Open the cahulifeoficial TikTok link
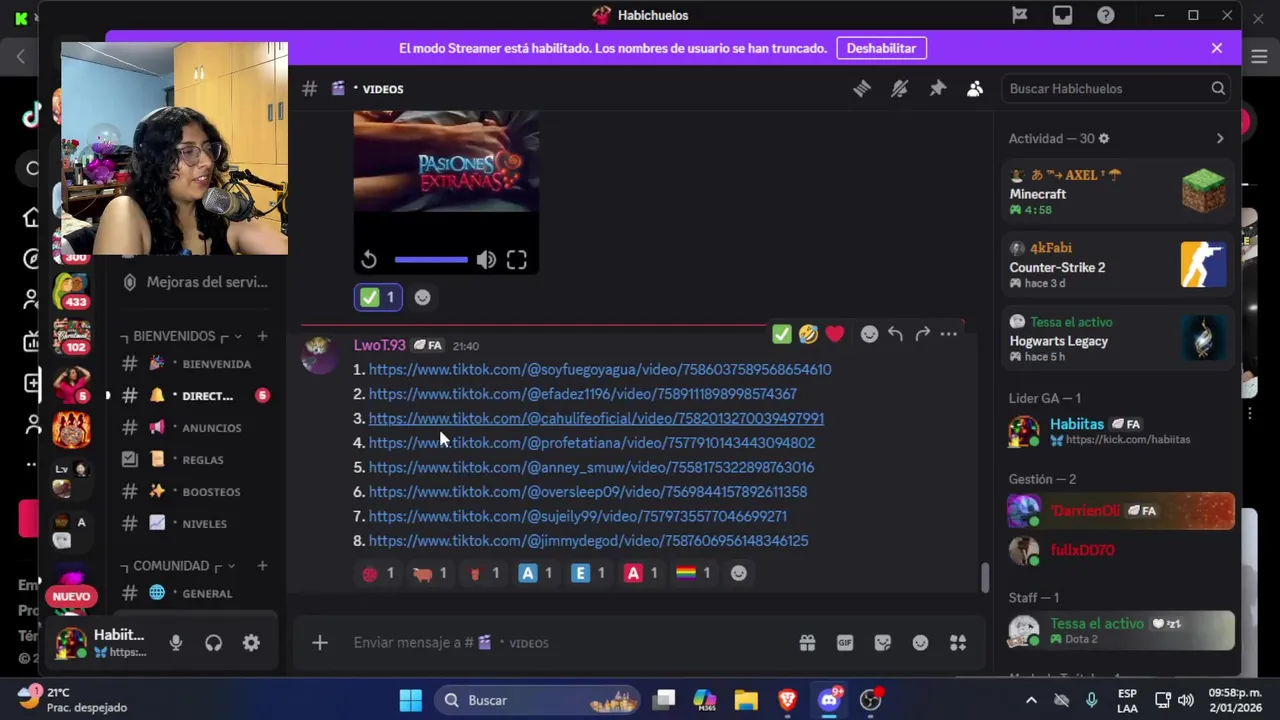The width and height of the screenshot is (1280, 720). pos(596,418)
